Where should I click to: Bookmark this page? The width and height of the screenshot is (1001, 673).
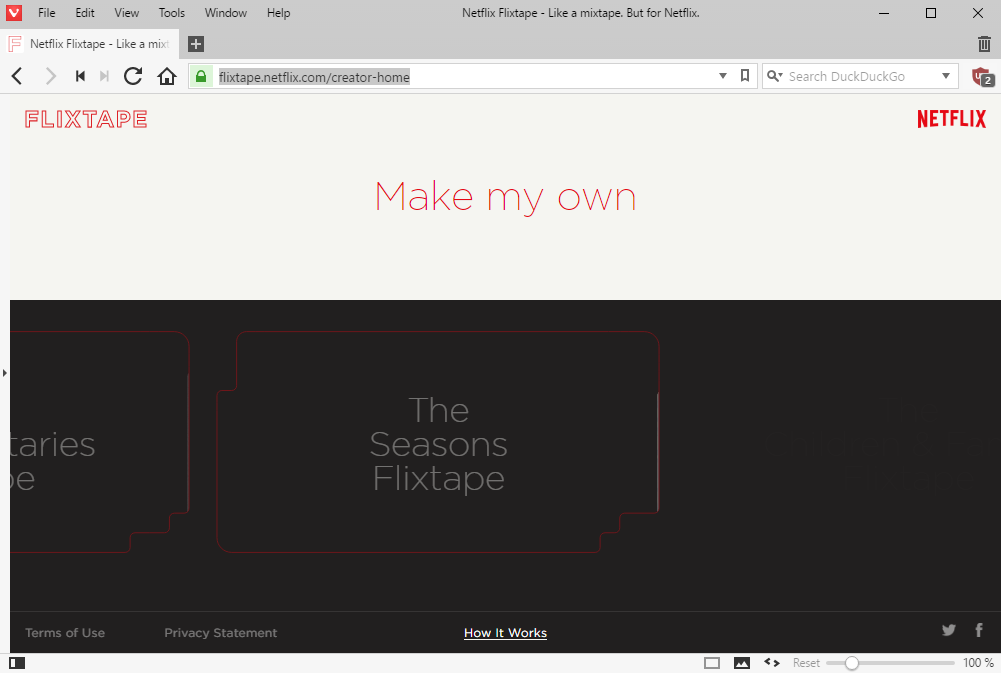click(x=744, y=76)
